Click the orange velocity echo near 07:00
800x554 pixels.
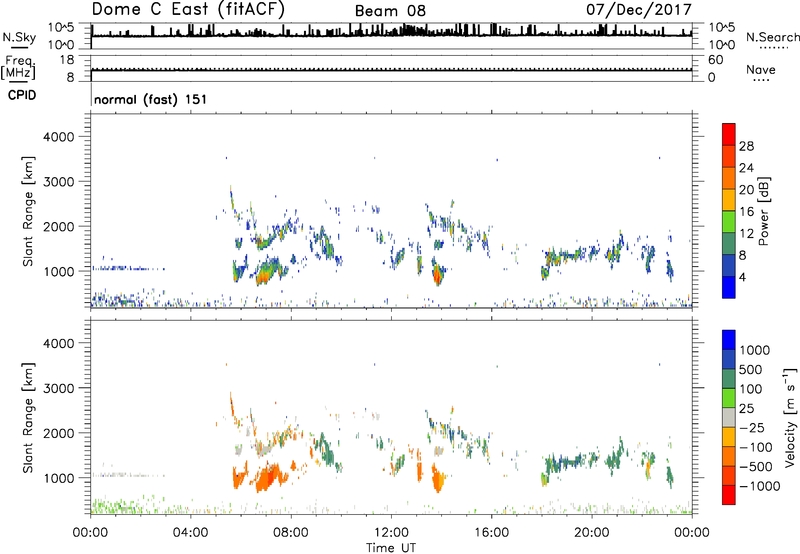coord(267,479)
